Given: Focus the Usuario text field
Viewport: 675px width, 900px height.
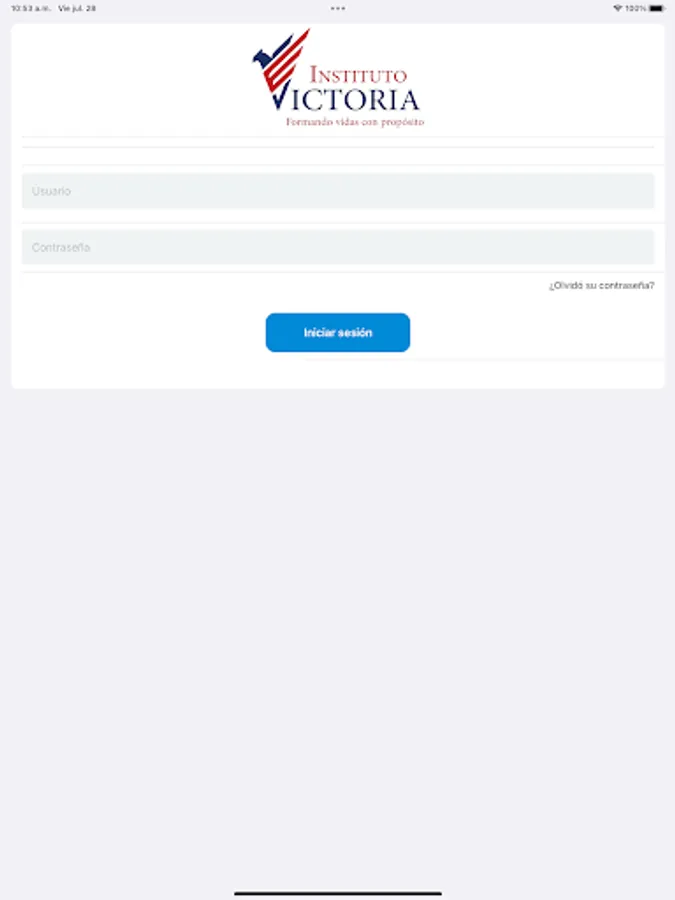Looking at the screenshot, I should [x=338, y=191].
